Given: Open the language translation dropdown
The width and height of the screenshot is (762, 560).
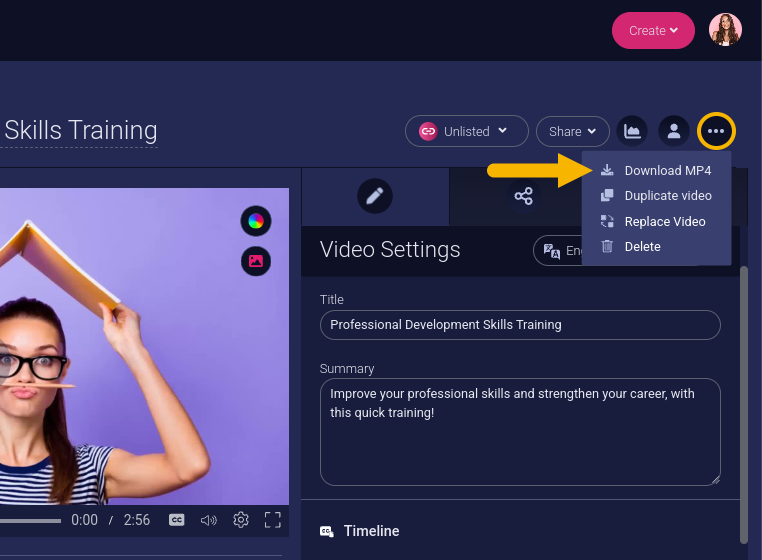Looking at the screenshot, I should [559, 251].
